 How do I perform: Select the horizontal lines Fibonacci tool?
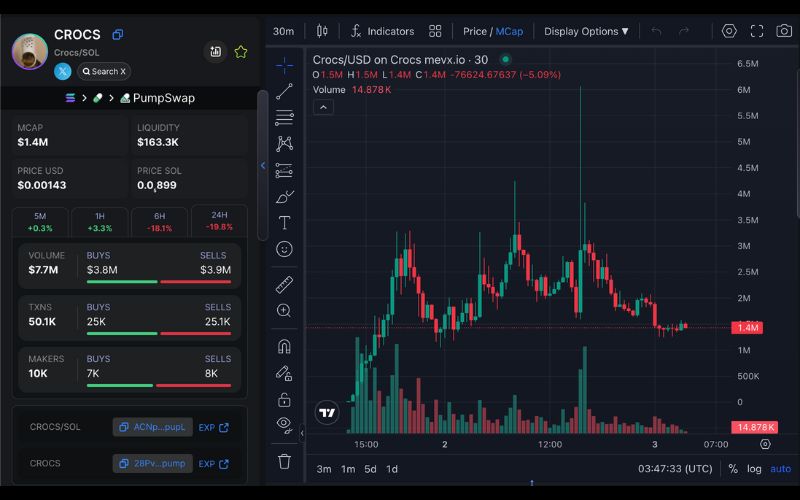click(284, 117)
